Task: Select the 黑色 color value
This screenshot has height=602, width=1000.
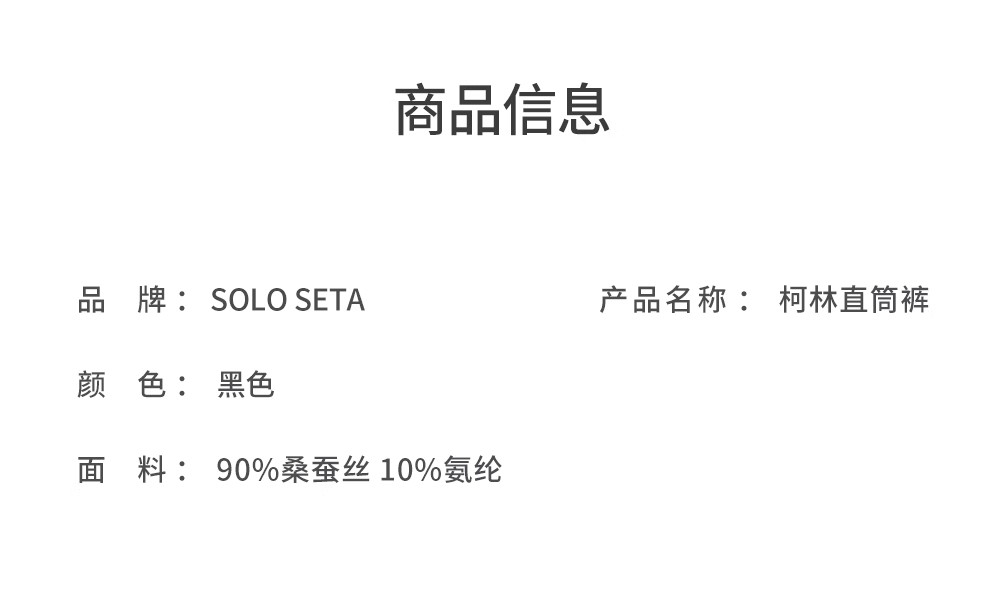Action: 246,385
